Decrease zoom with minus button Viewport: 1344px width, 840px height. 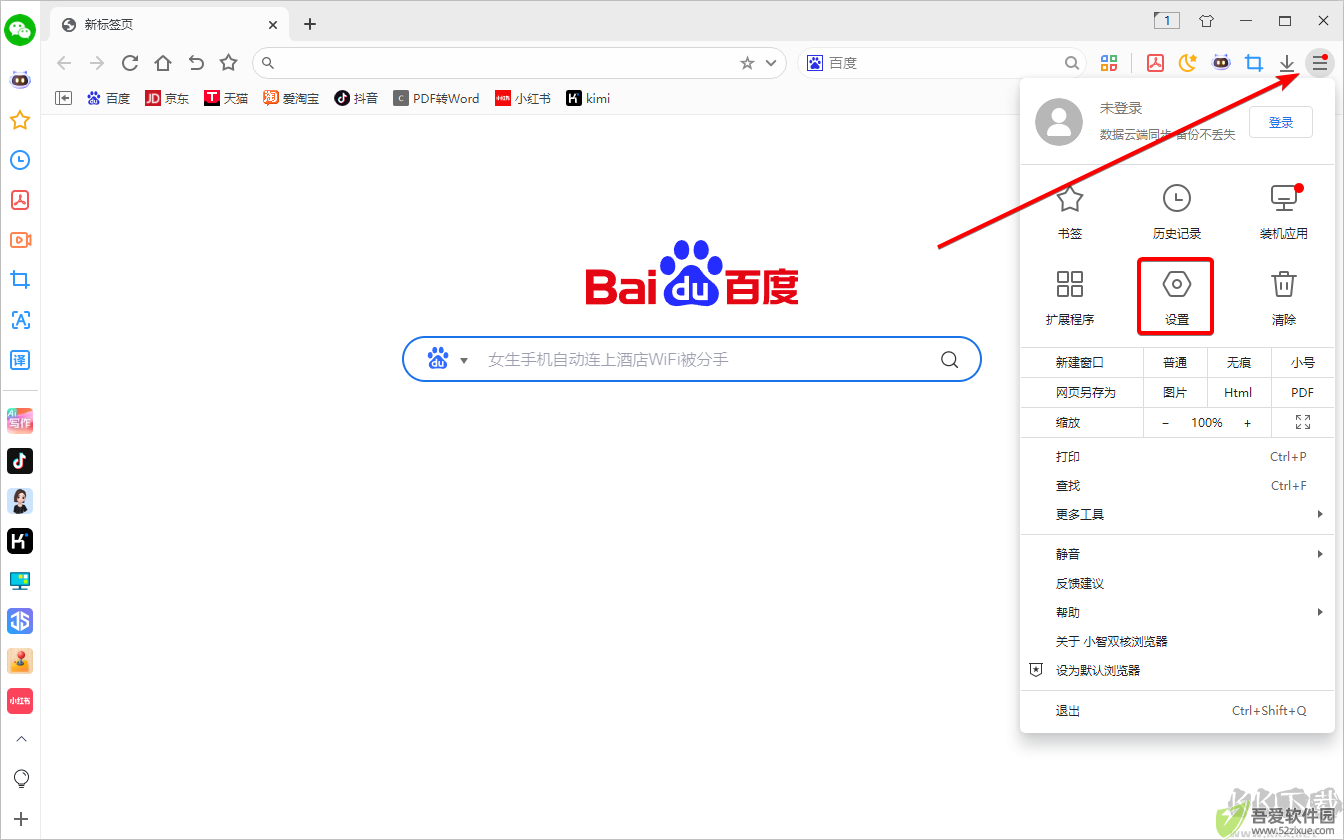pos(1165,423)
